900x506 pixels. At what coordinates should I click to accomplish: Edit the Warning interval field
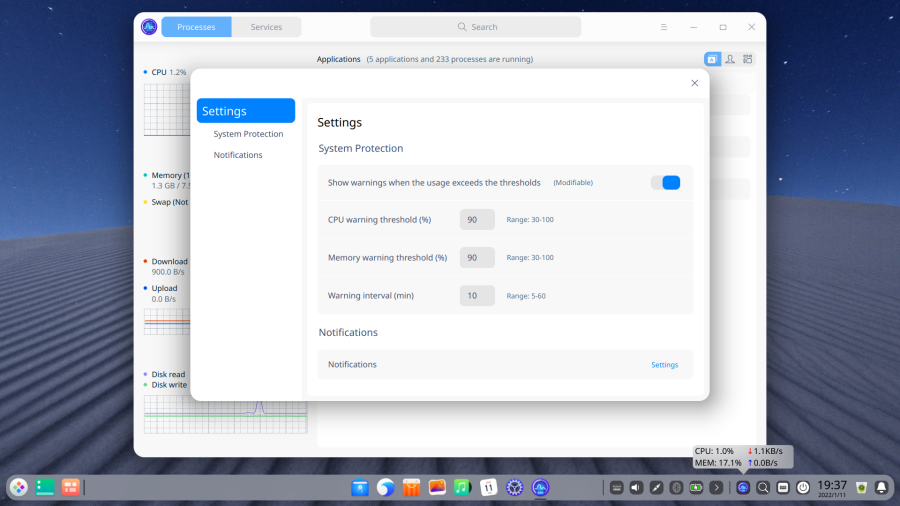(x=477, y=295)
